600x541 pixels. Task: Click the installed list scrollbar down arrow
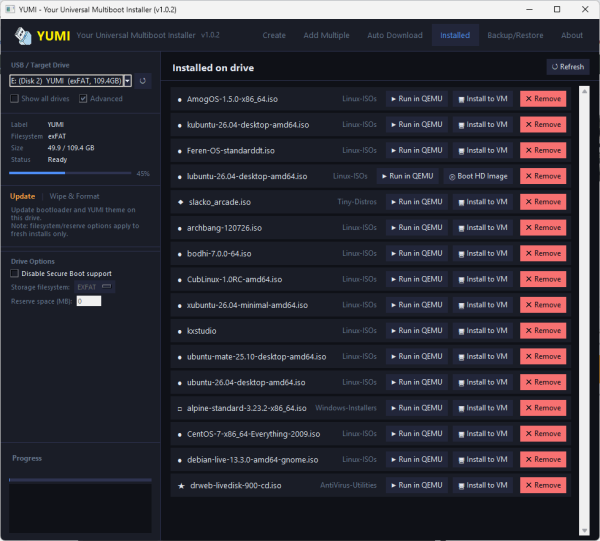(584, 530)
